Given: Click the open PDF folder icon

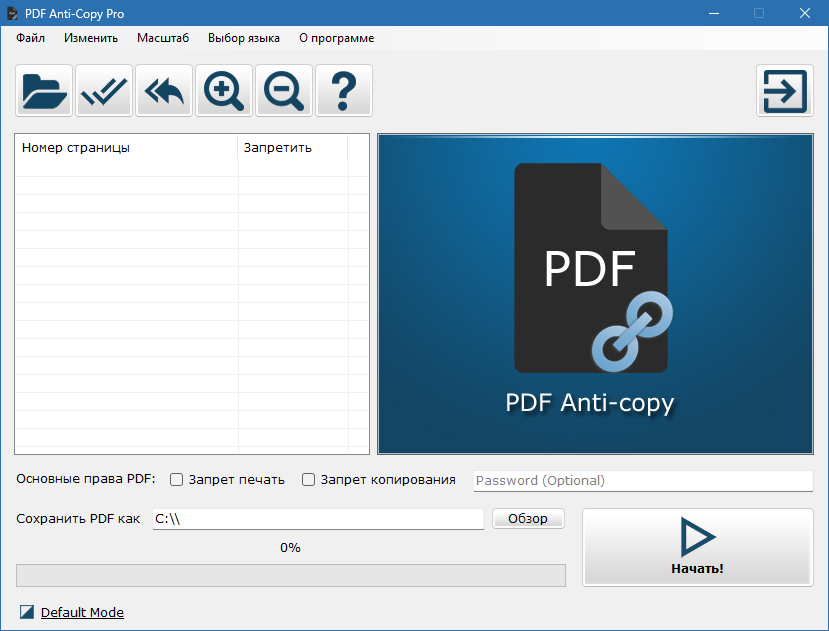Looking at the screenshot, I should pos(44,92).
